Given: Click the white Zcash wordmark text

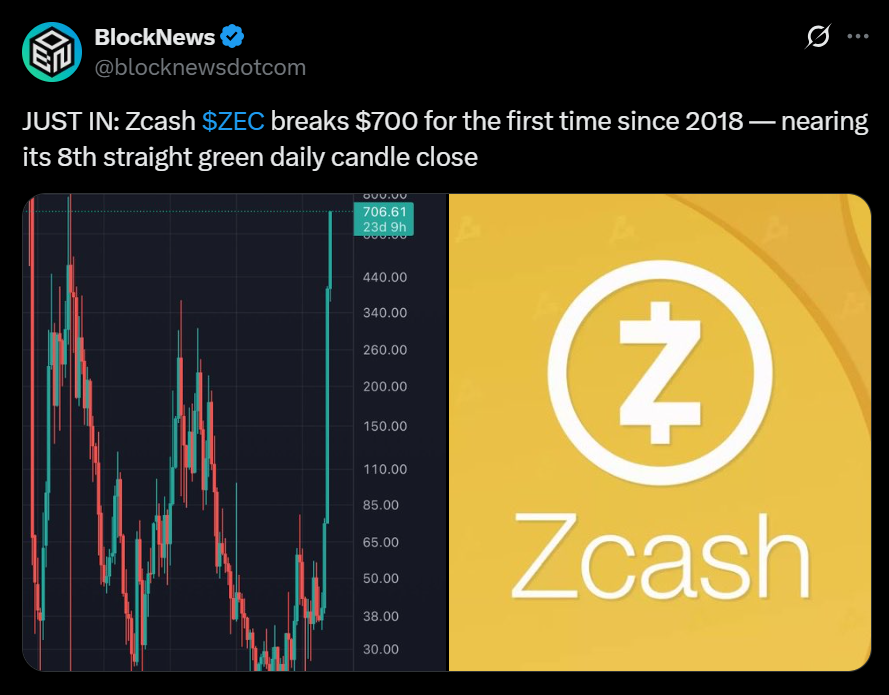Looking at the screenshot, I should point(660,556).
